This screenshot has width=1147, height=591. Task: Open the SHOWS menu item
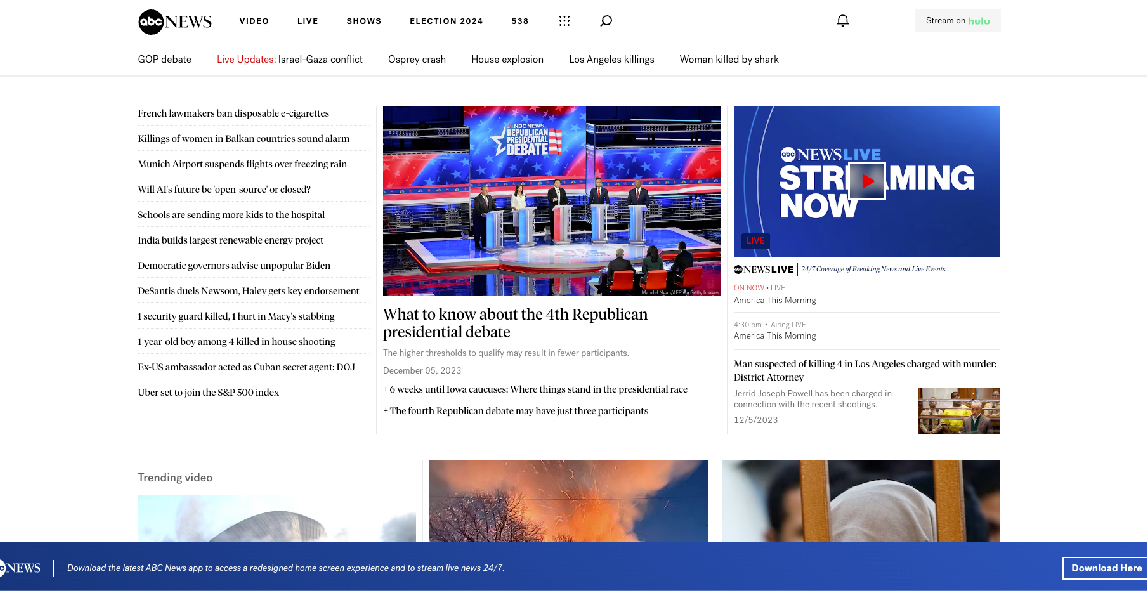pyautogui.click(x=363, y=20)
